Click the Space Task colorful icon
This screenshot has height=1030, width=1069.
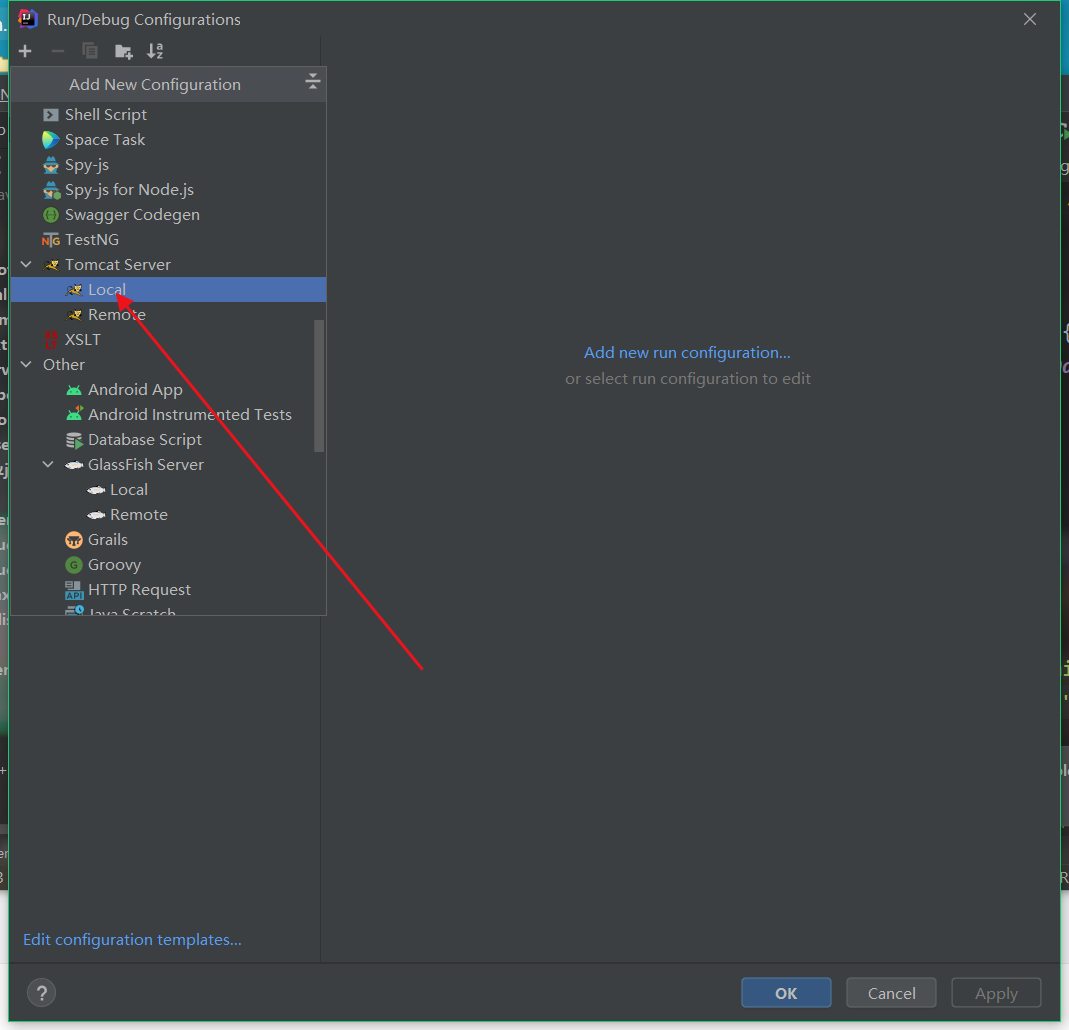coord(50,140)
